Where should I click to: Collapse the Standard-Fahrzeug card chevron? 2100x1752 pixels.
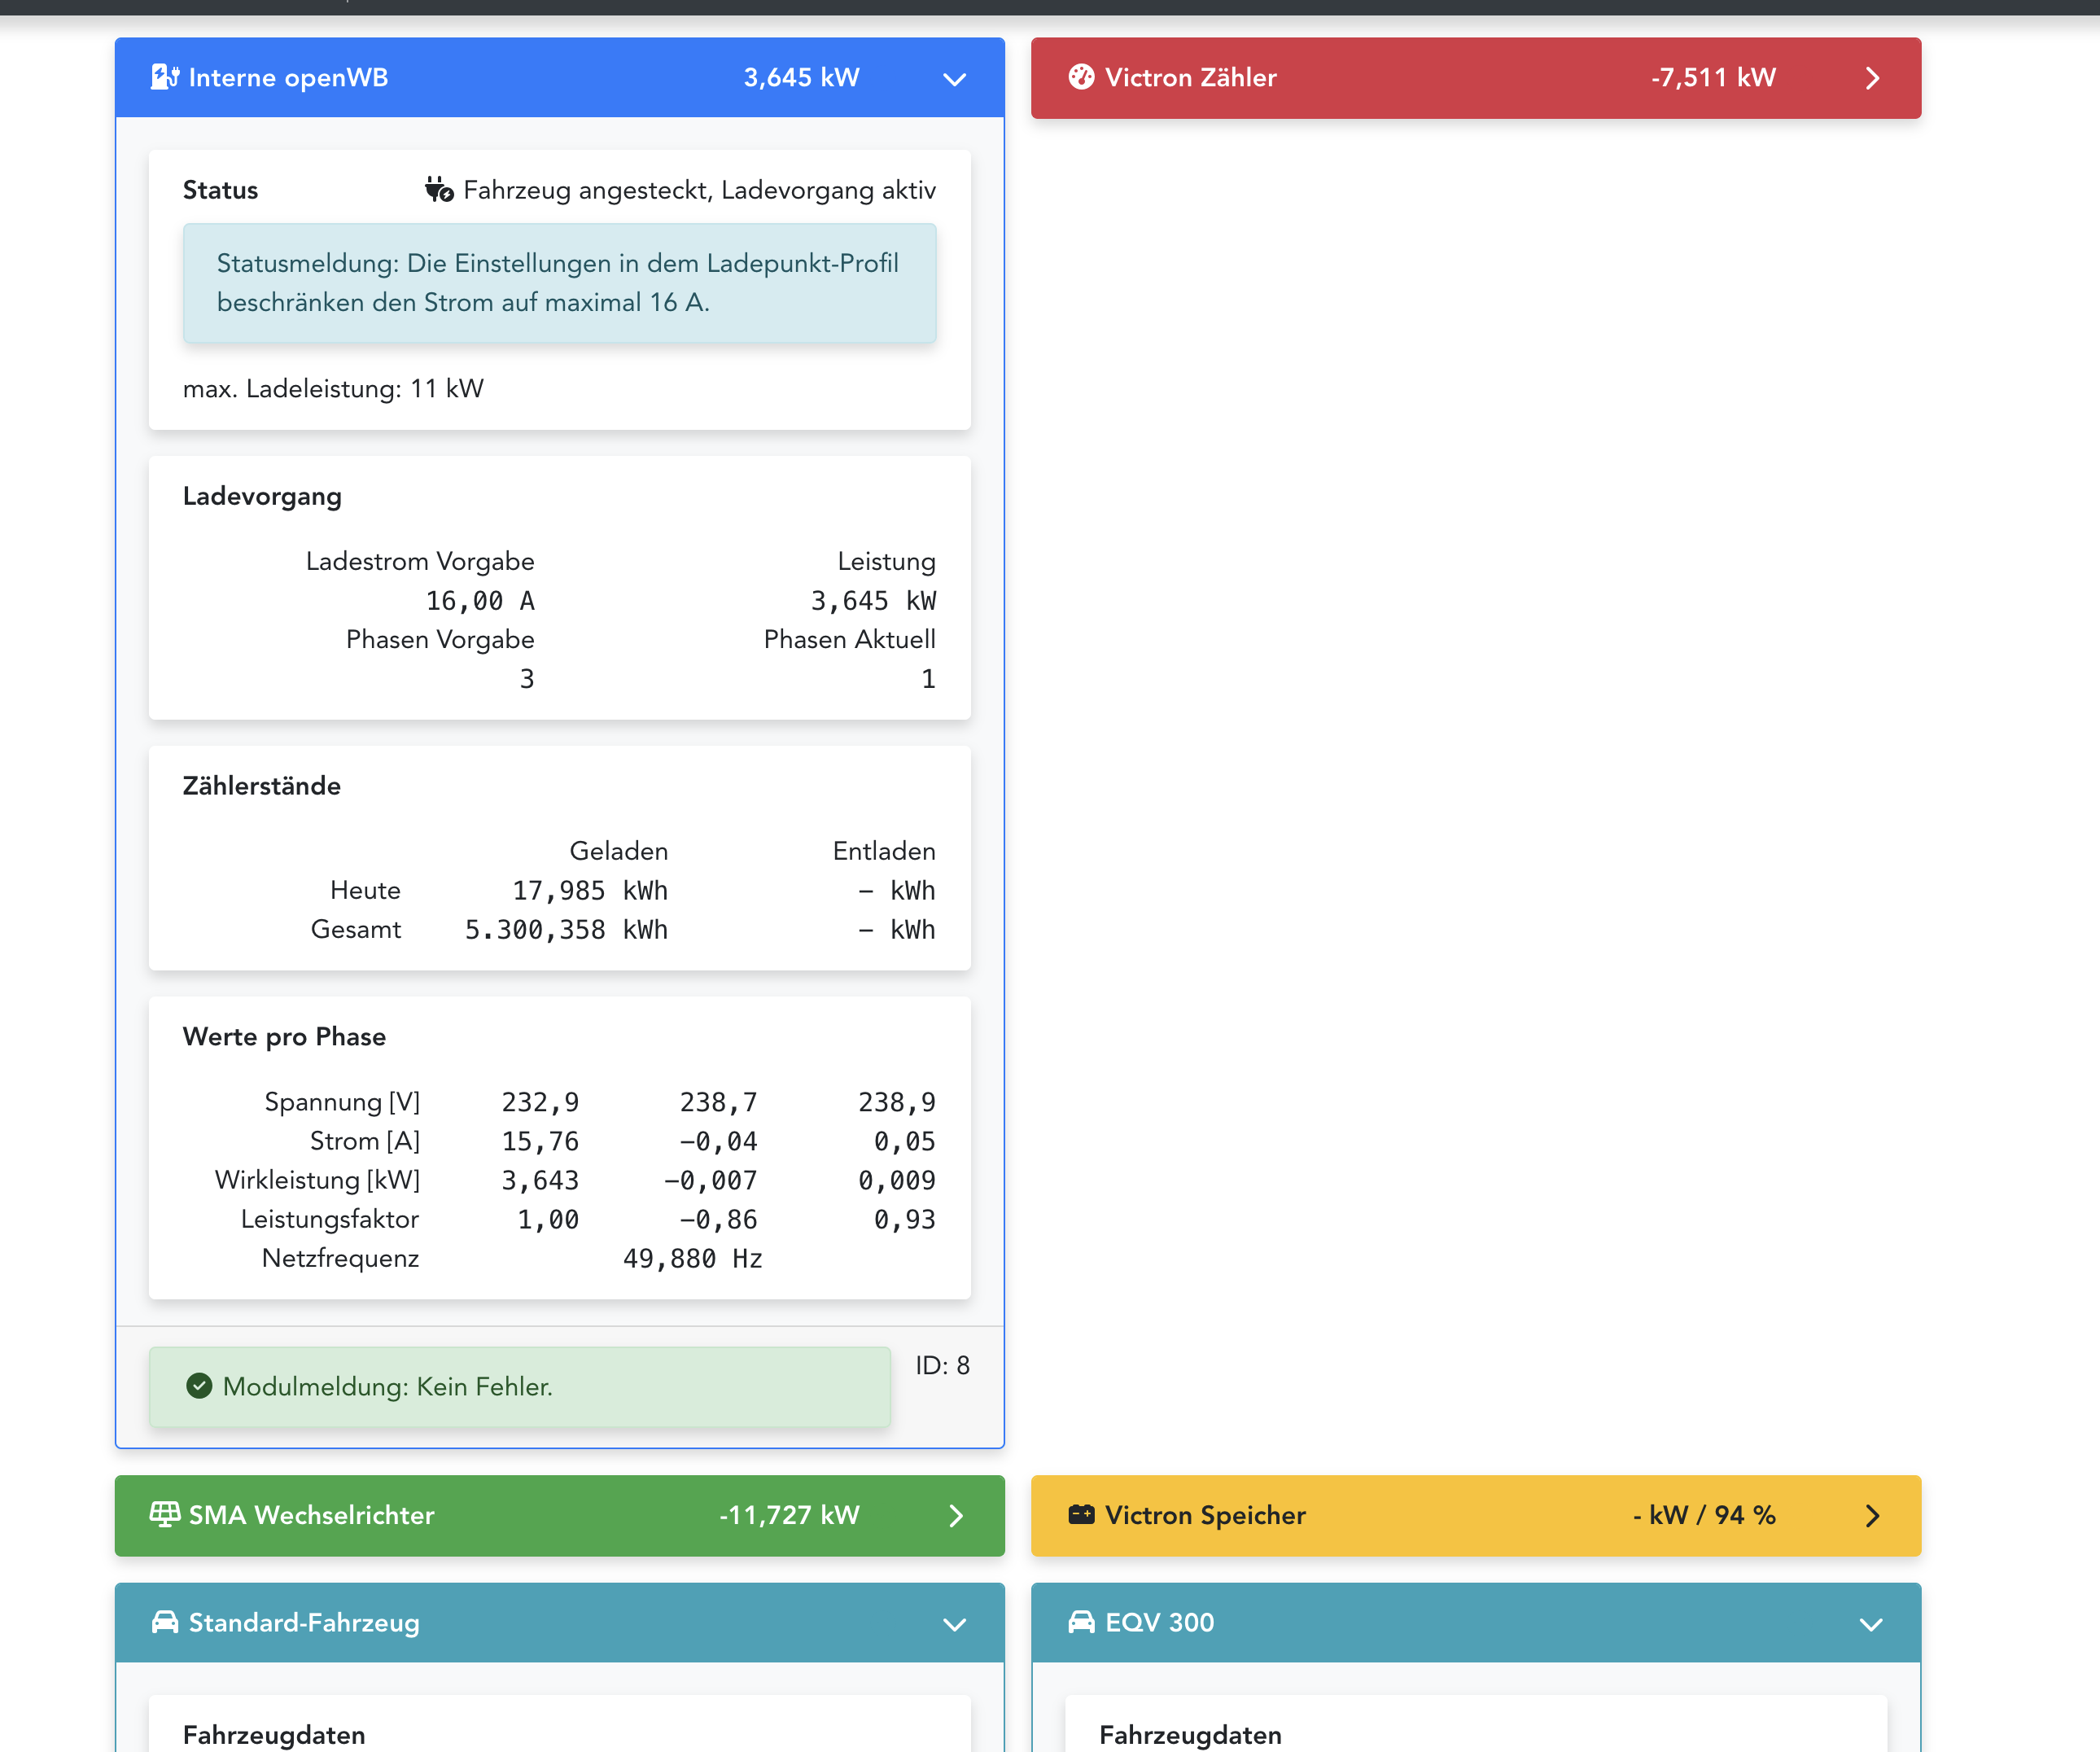click(954, 1624)
